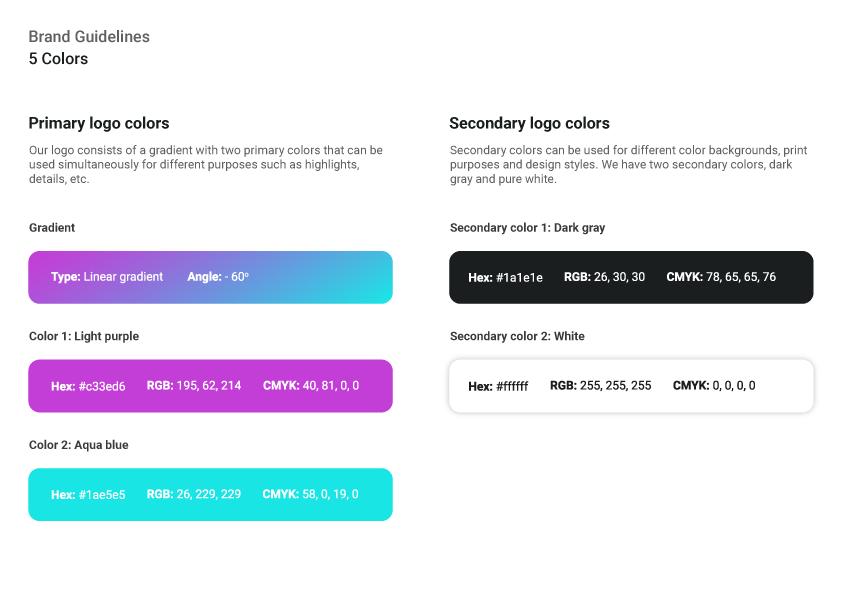
Task: Select the CMYK 58, 0, 19, 0 value
Action: click(x=310, y=495)
